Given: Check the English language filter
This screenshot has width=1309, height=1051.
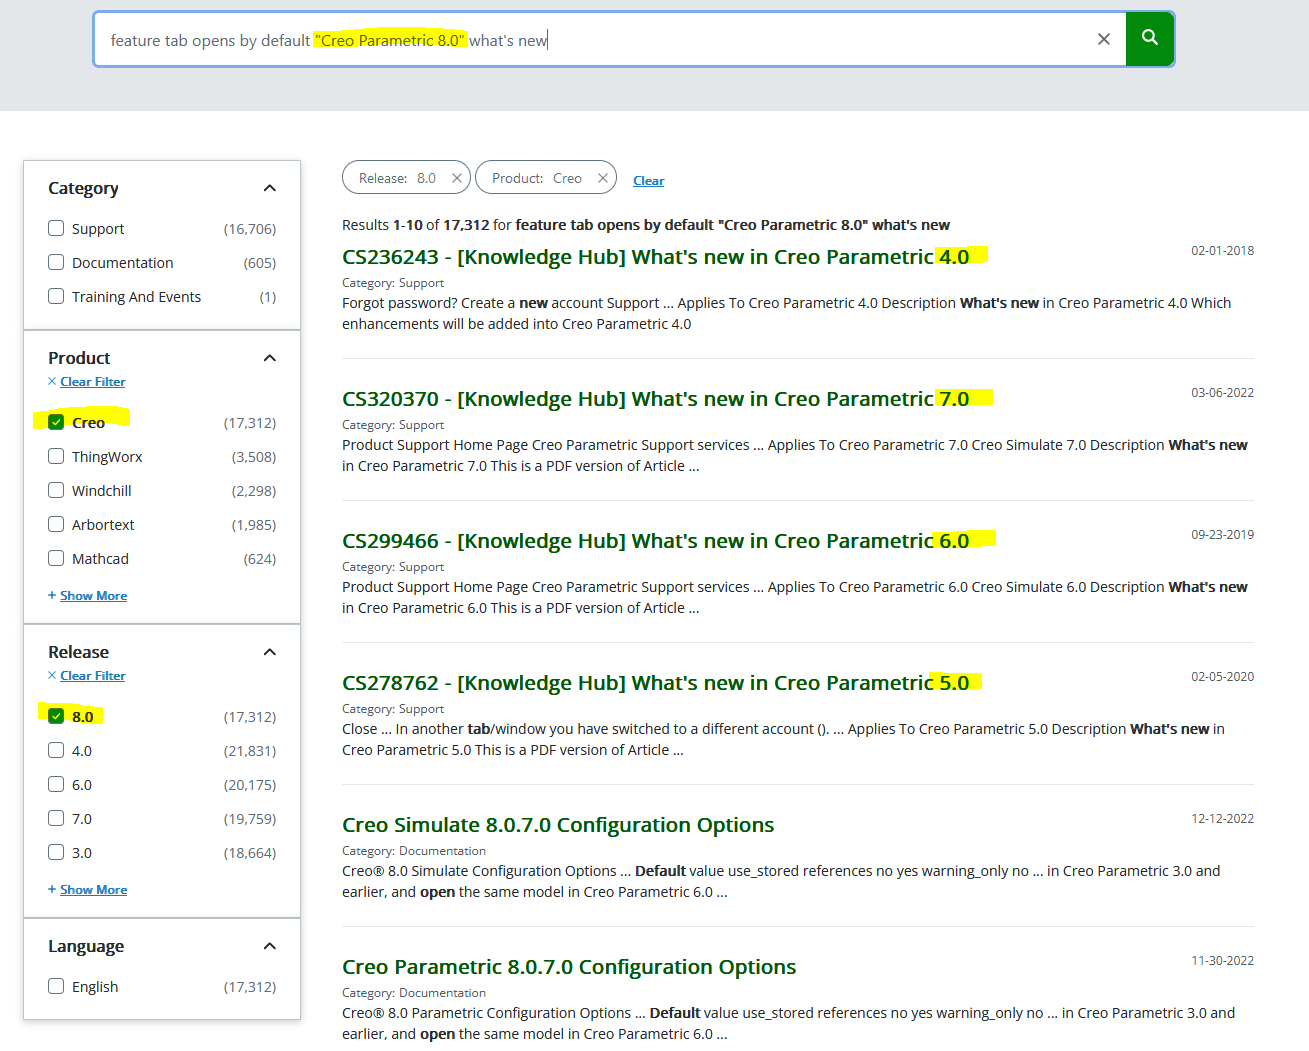Looking at the screenshot, I should pos(56,986).
